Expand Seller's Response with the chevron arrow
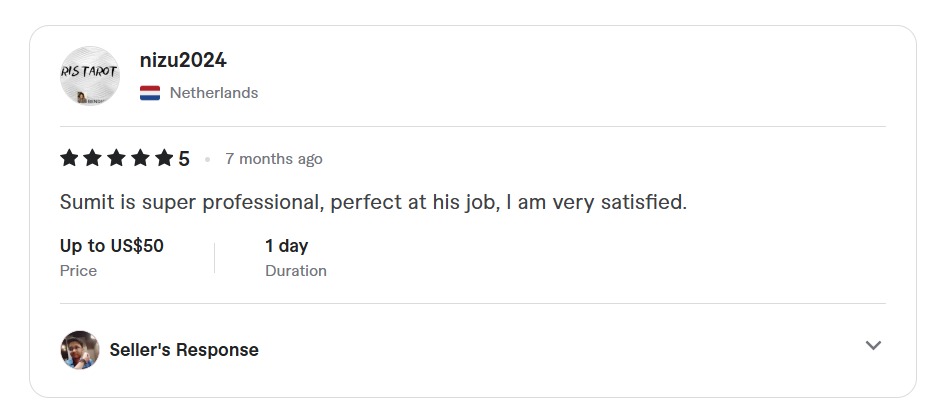Image resolution: width=947 pixels, height=412 pixels. (x=873, y=346)
